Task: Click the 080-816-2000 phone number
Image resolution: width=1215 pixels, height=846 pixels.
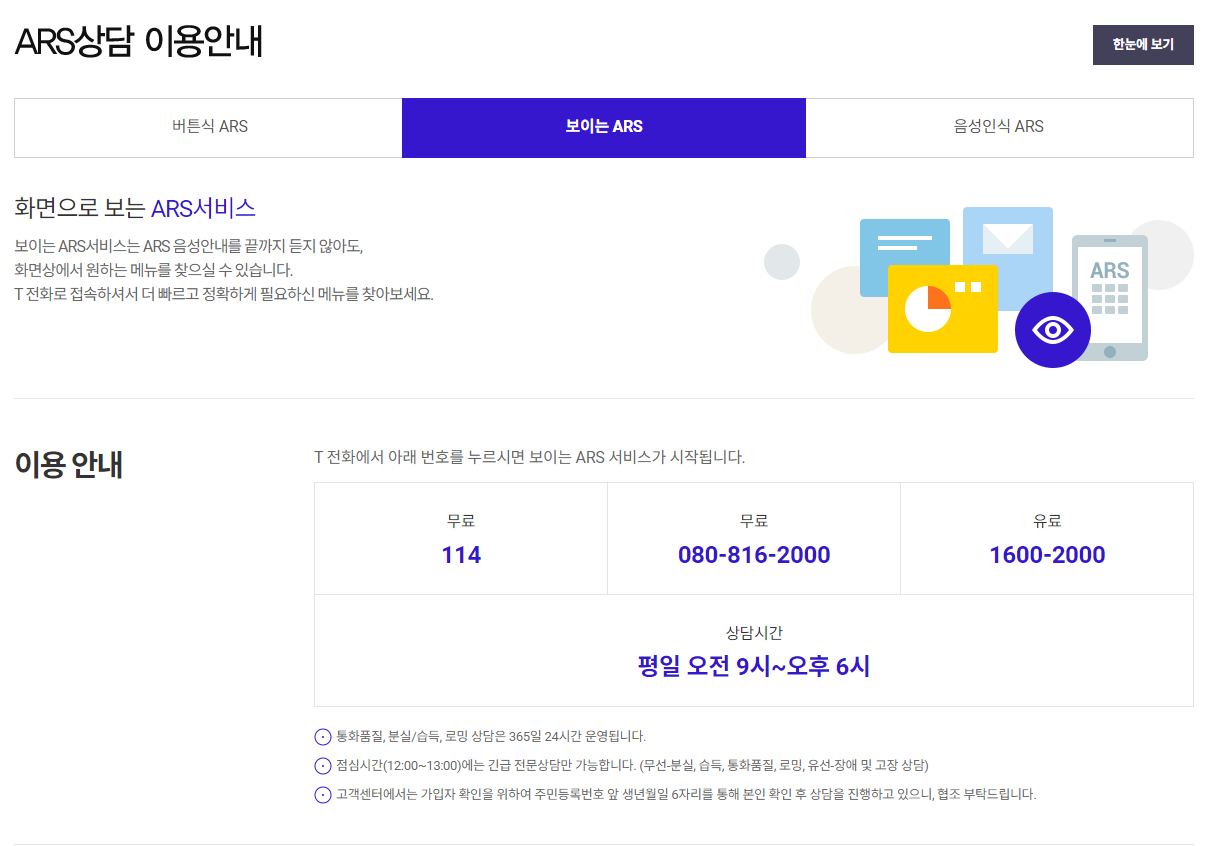Action: coord(753,554)
